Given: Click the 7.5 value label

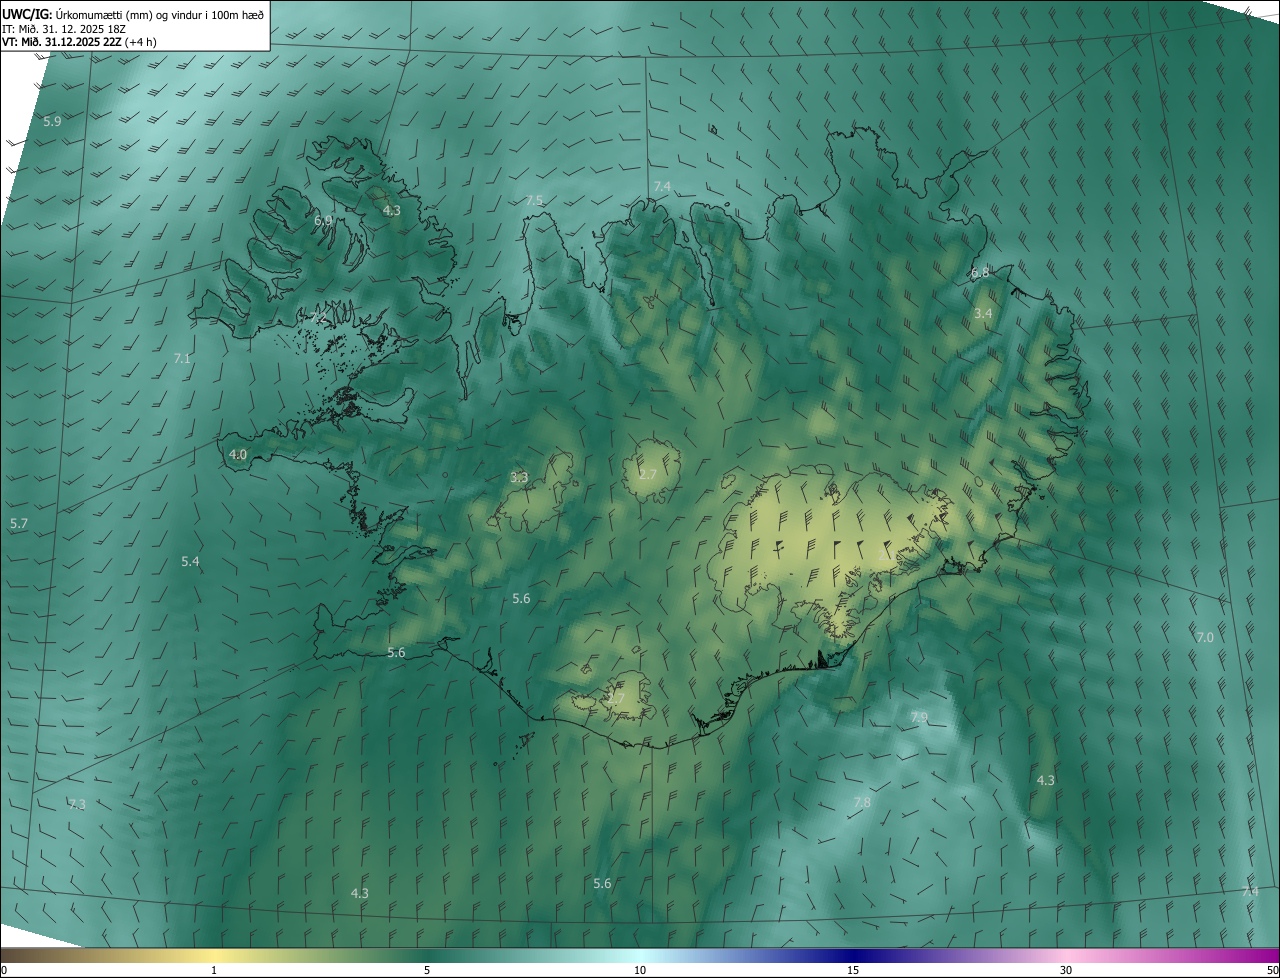Looking at the screenshot, I should (x=534, y=201).
